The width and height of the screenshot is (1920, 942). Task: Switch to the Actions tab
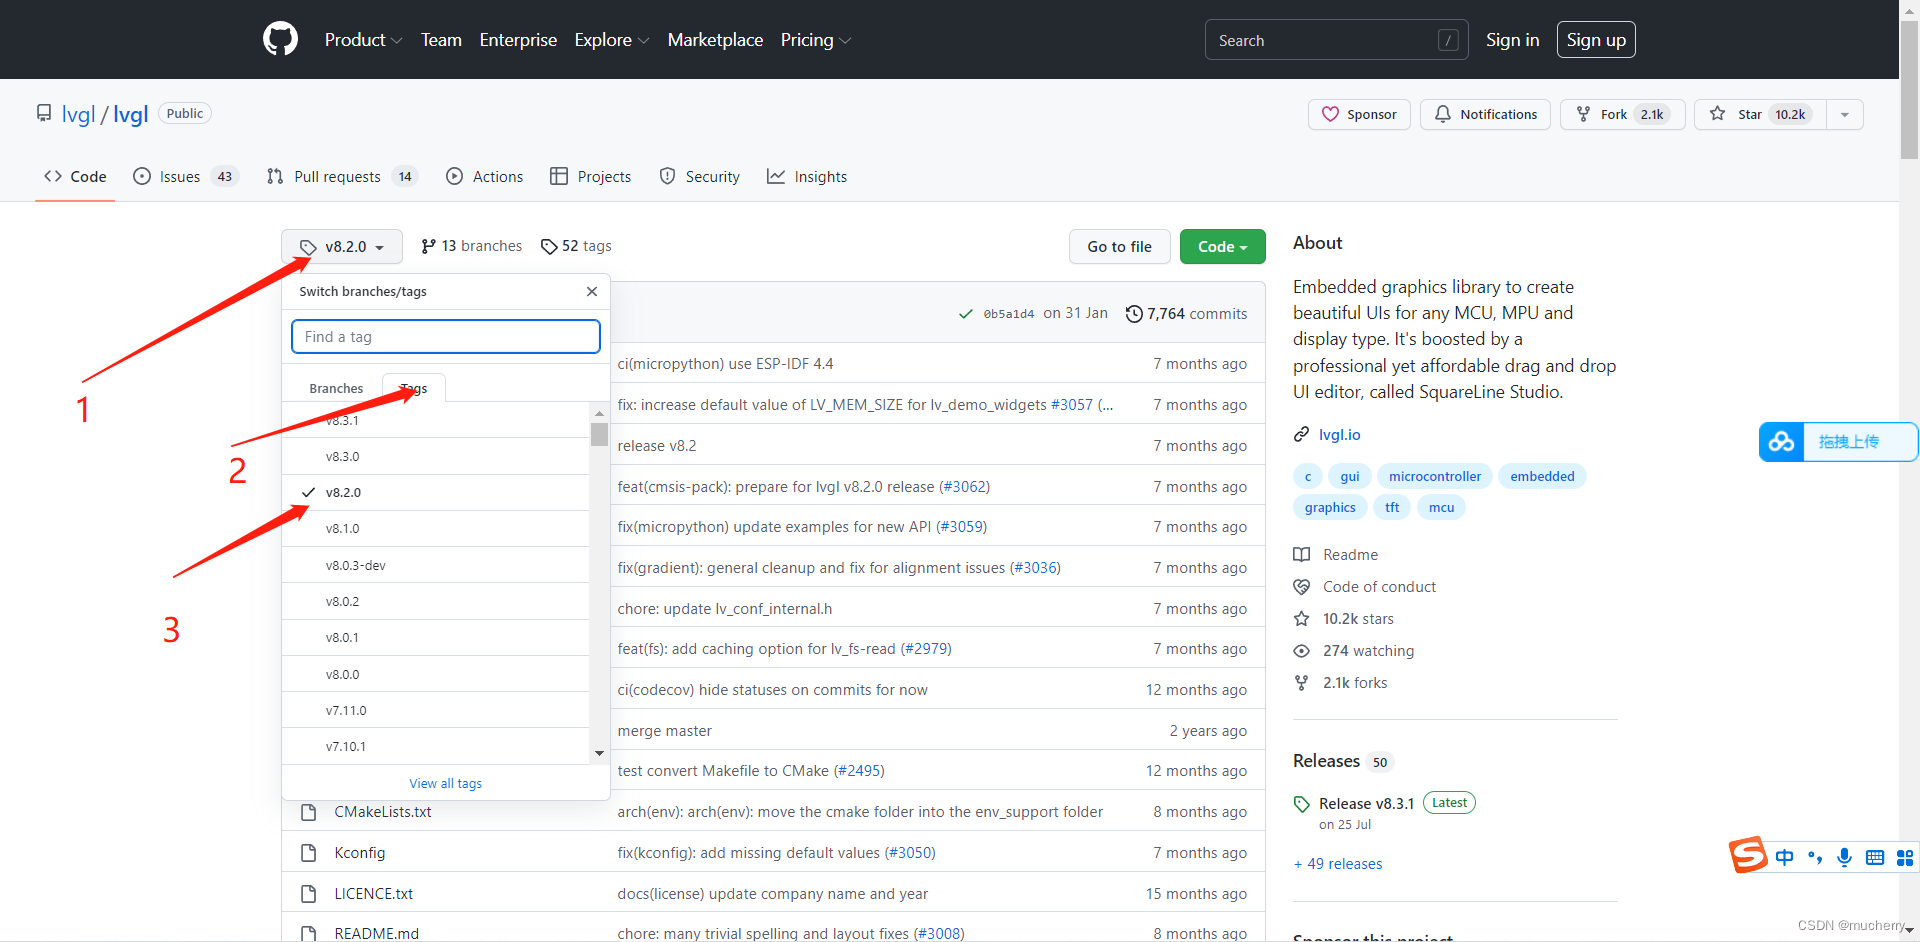tap(484, 176)
